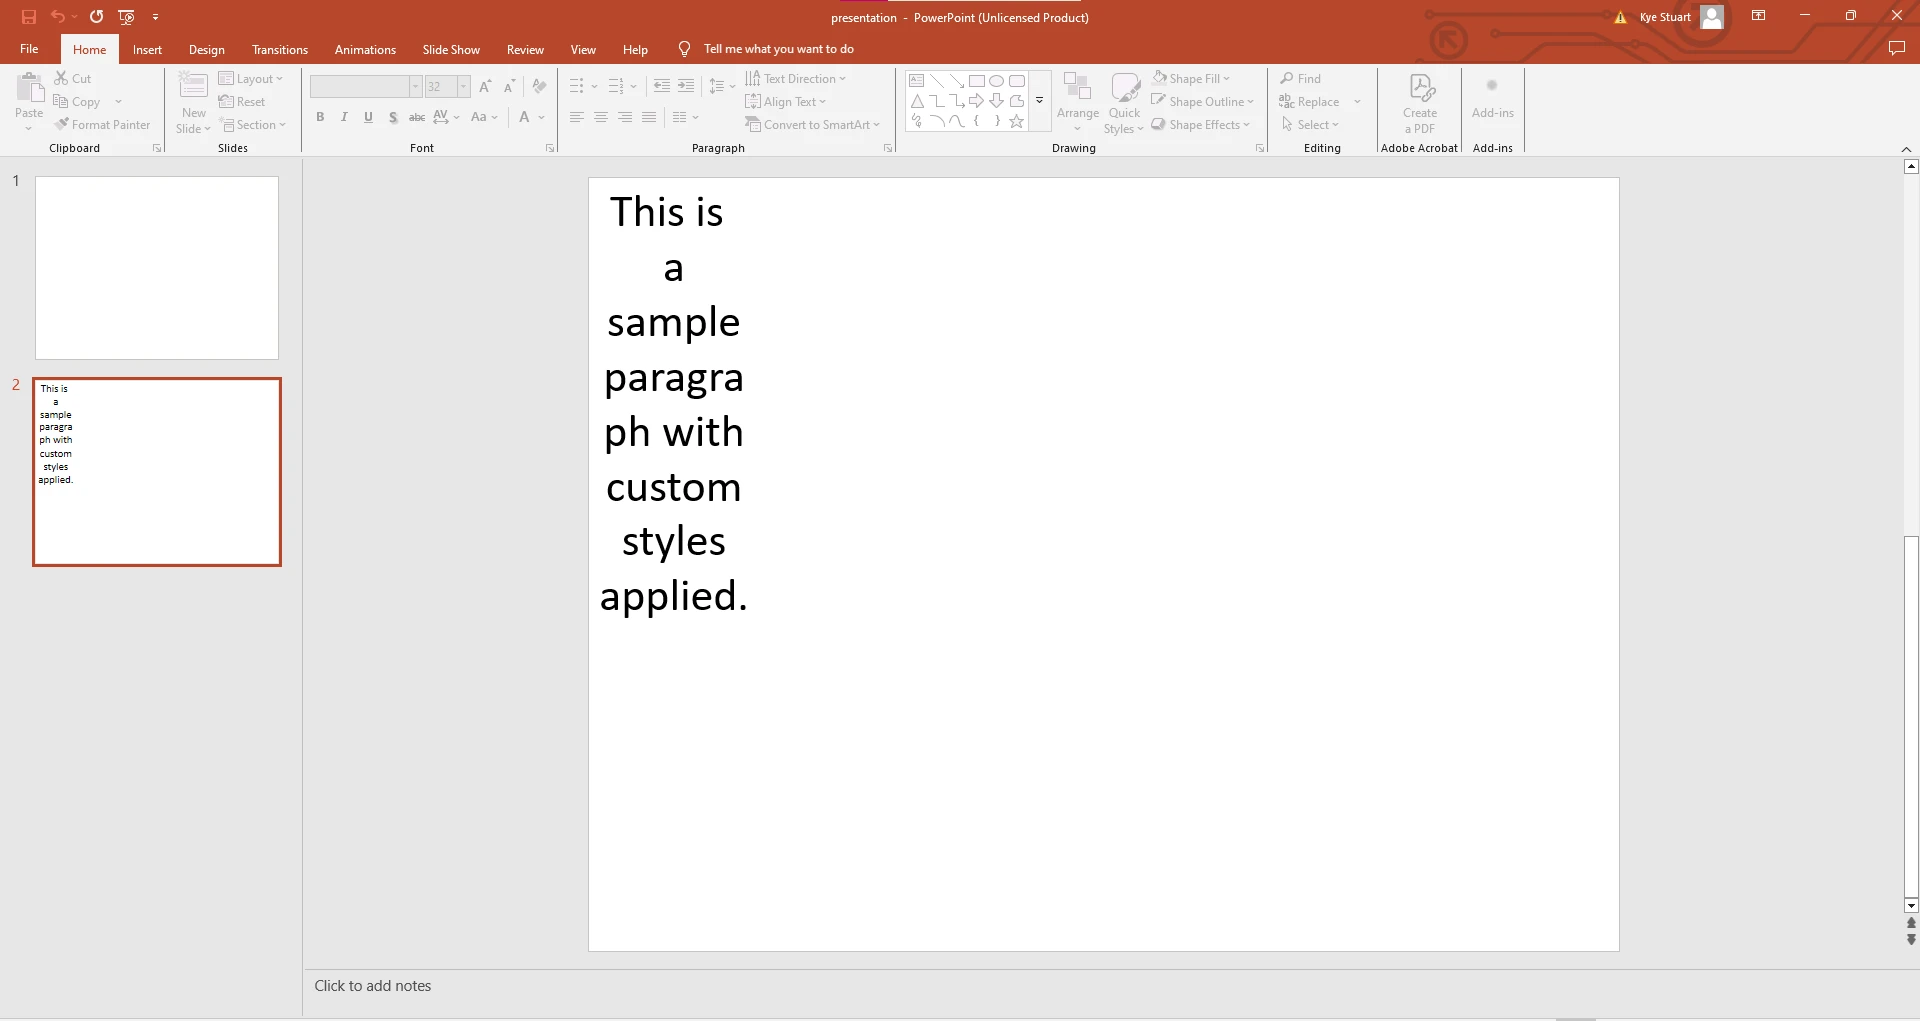Viewport: 1920px width, 1021px height.
Task: Expand the font size dropdown
Action: 464,87
